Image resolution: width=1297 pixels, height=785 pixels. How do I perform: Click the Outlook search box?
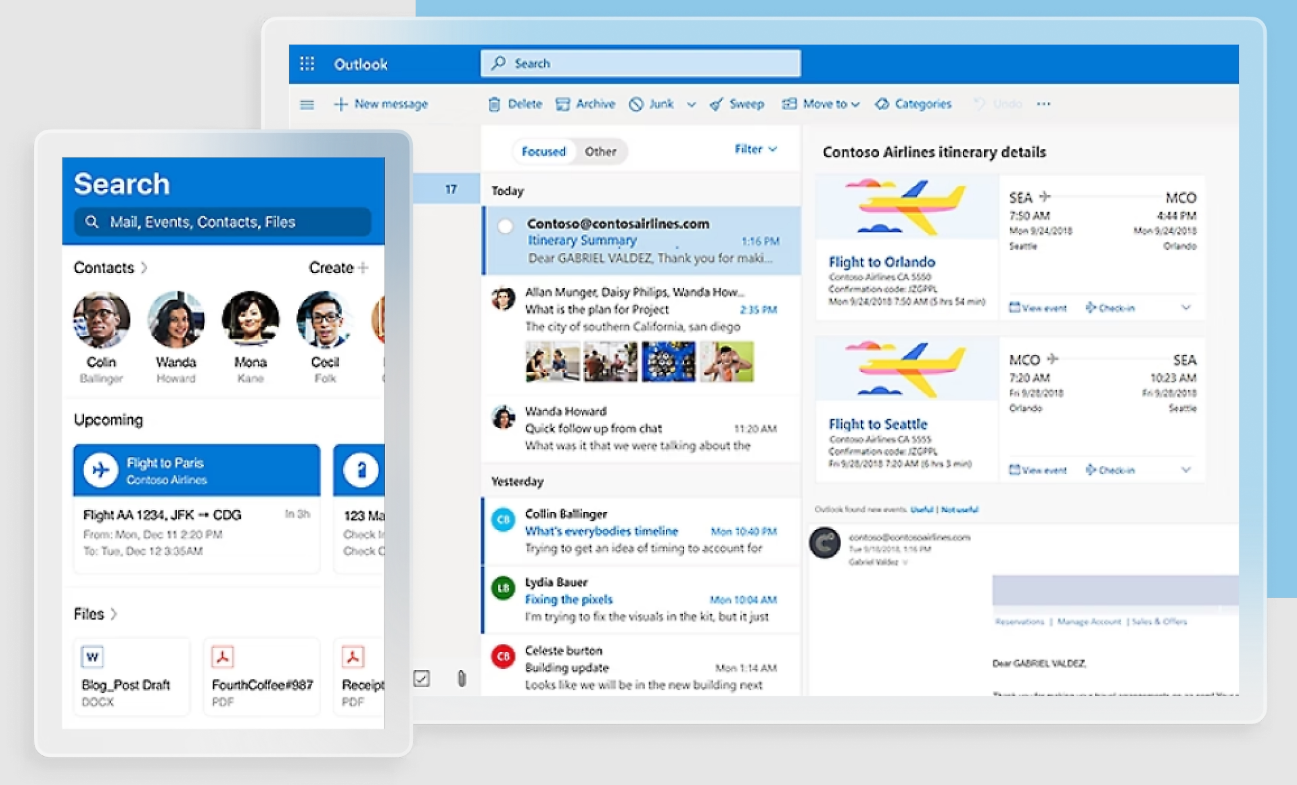(x=640, y=64)
